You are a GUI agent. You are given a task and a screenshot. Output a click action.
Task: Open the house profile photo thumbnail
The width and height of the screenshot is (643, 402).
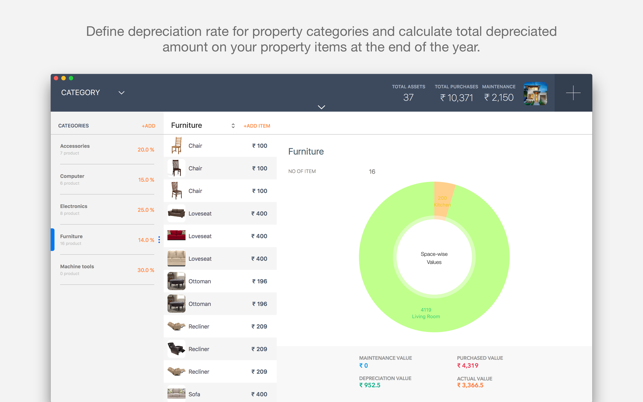coord(535,93)
